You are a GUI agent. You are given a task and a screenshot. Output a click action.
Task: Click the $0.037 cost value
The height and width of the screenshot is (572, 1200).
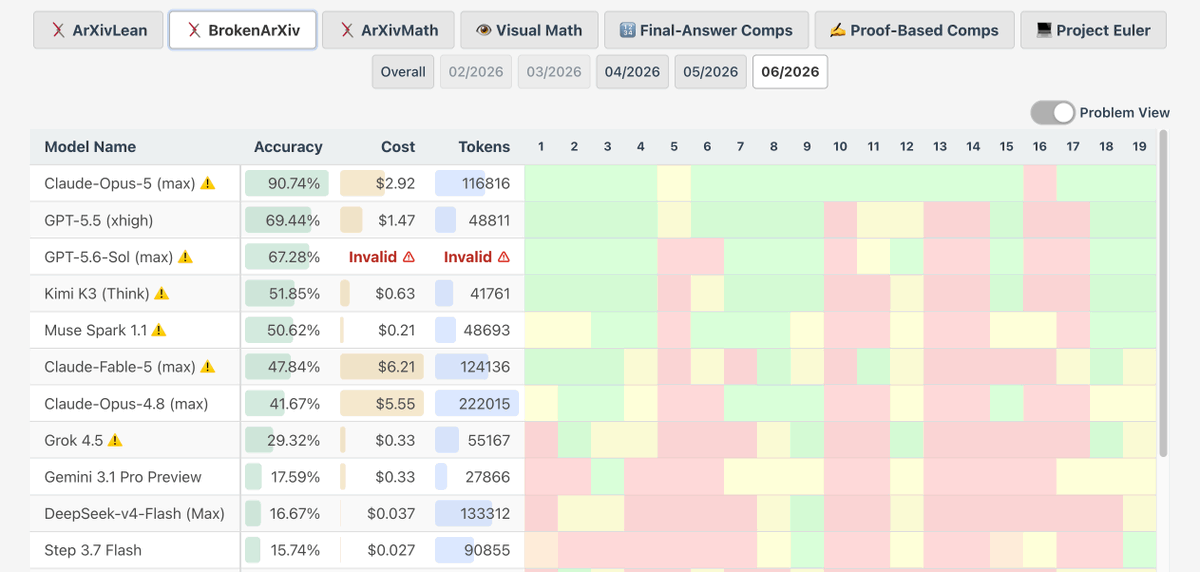coord(391,514)
